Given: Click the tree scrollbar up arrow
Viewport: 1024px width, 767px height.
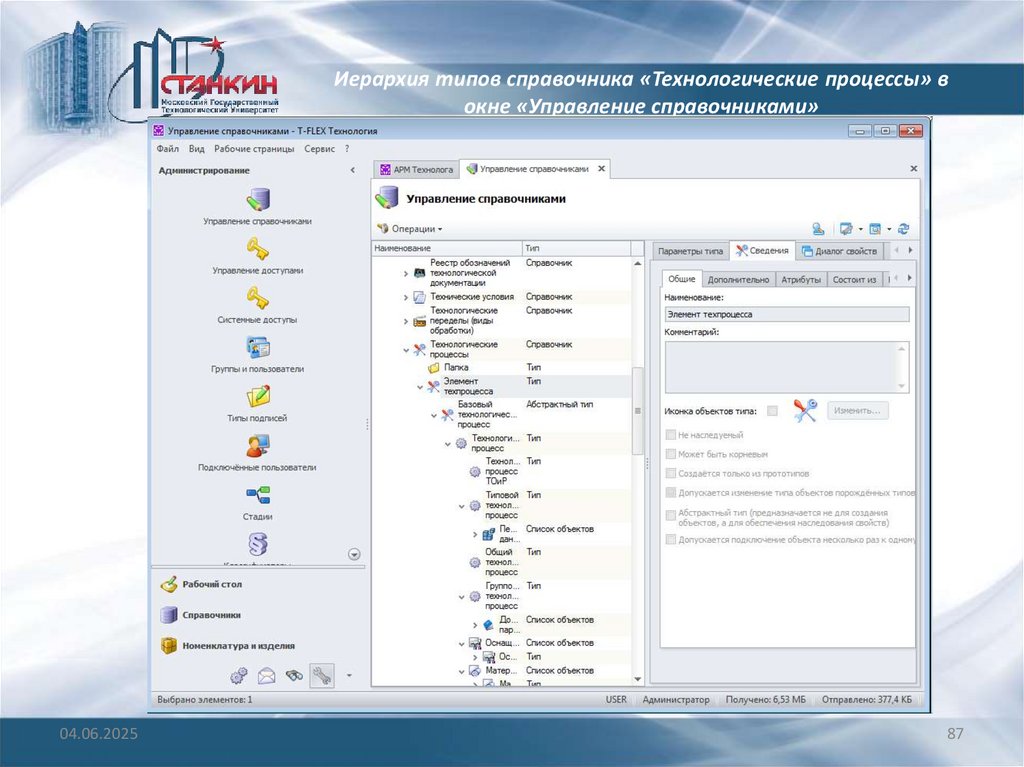Looking at the screenshot, I should (637, 263).
